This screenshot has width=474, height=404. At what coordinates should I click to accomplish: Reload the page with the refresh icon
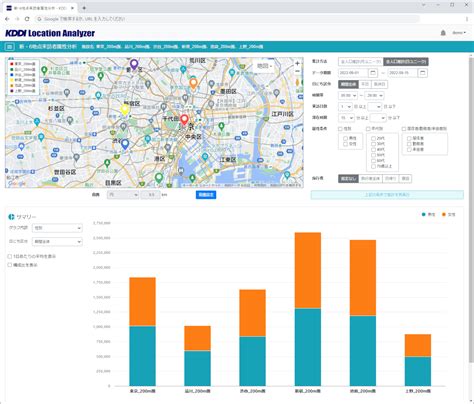point(27,19)
